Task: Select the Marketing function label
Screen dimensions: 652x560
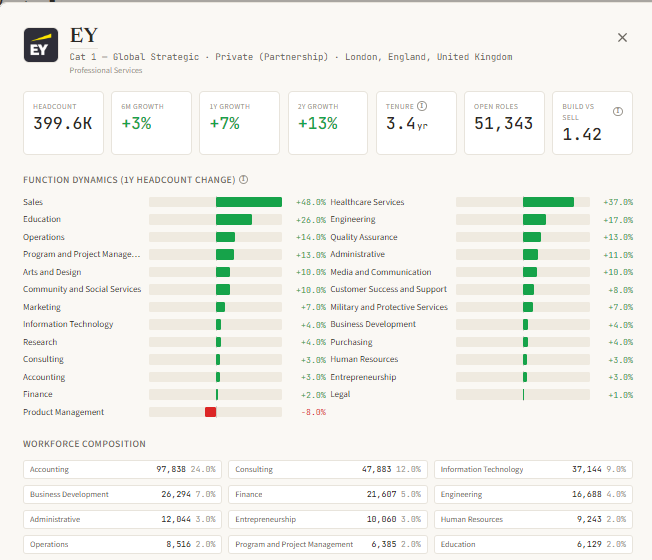Action: point(42,307)
